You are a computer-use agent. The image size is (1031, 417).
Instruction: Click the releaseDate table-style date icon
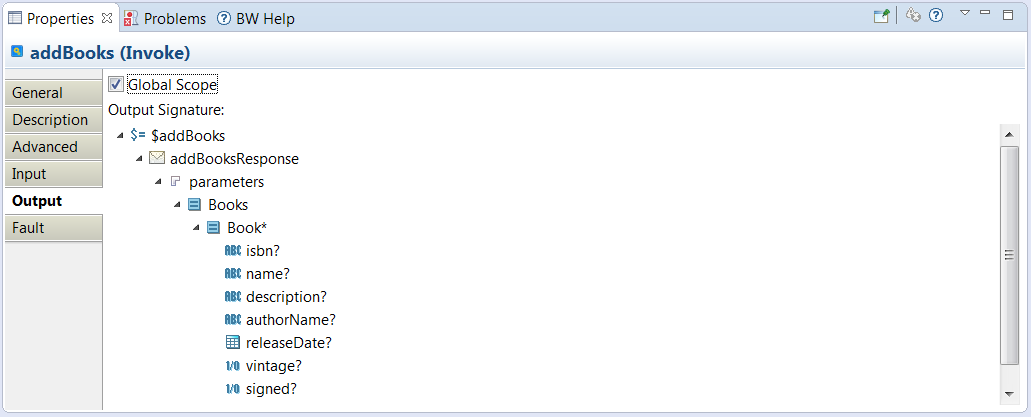[232, 343]
